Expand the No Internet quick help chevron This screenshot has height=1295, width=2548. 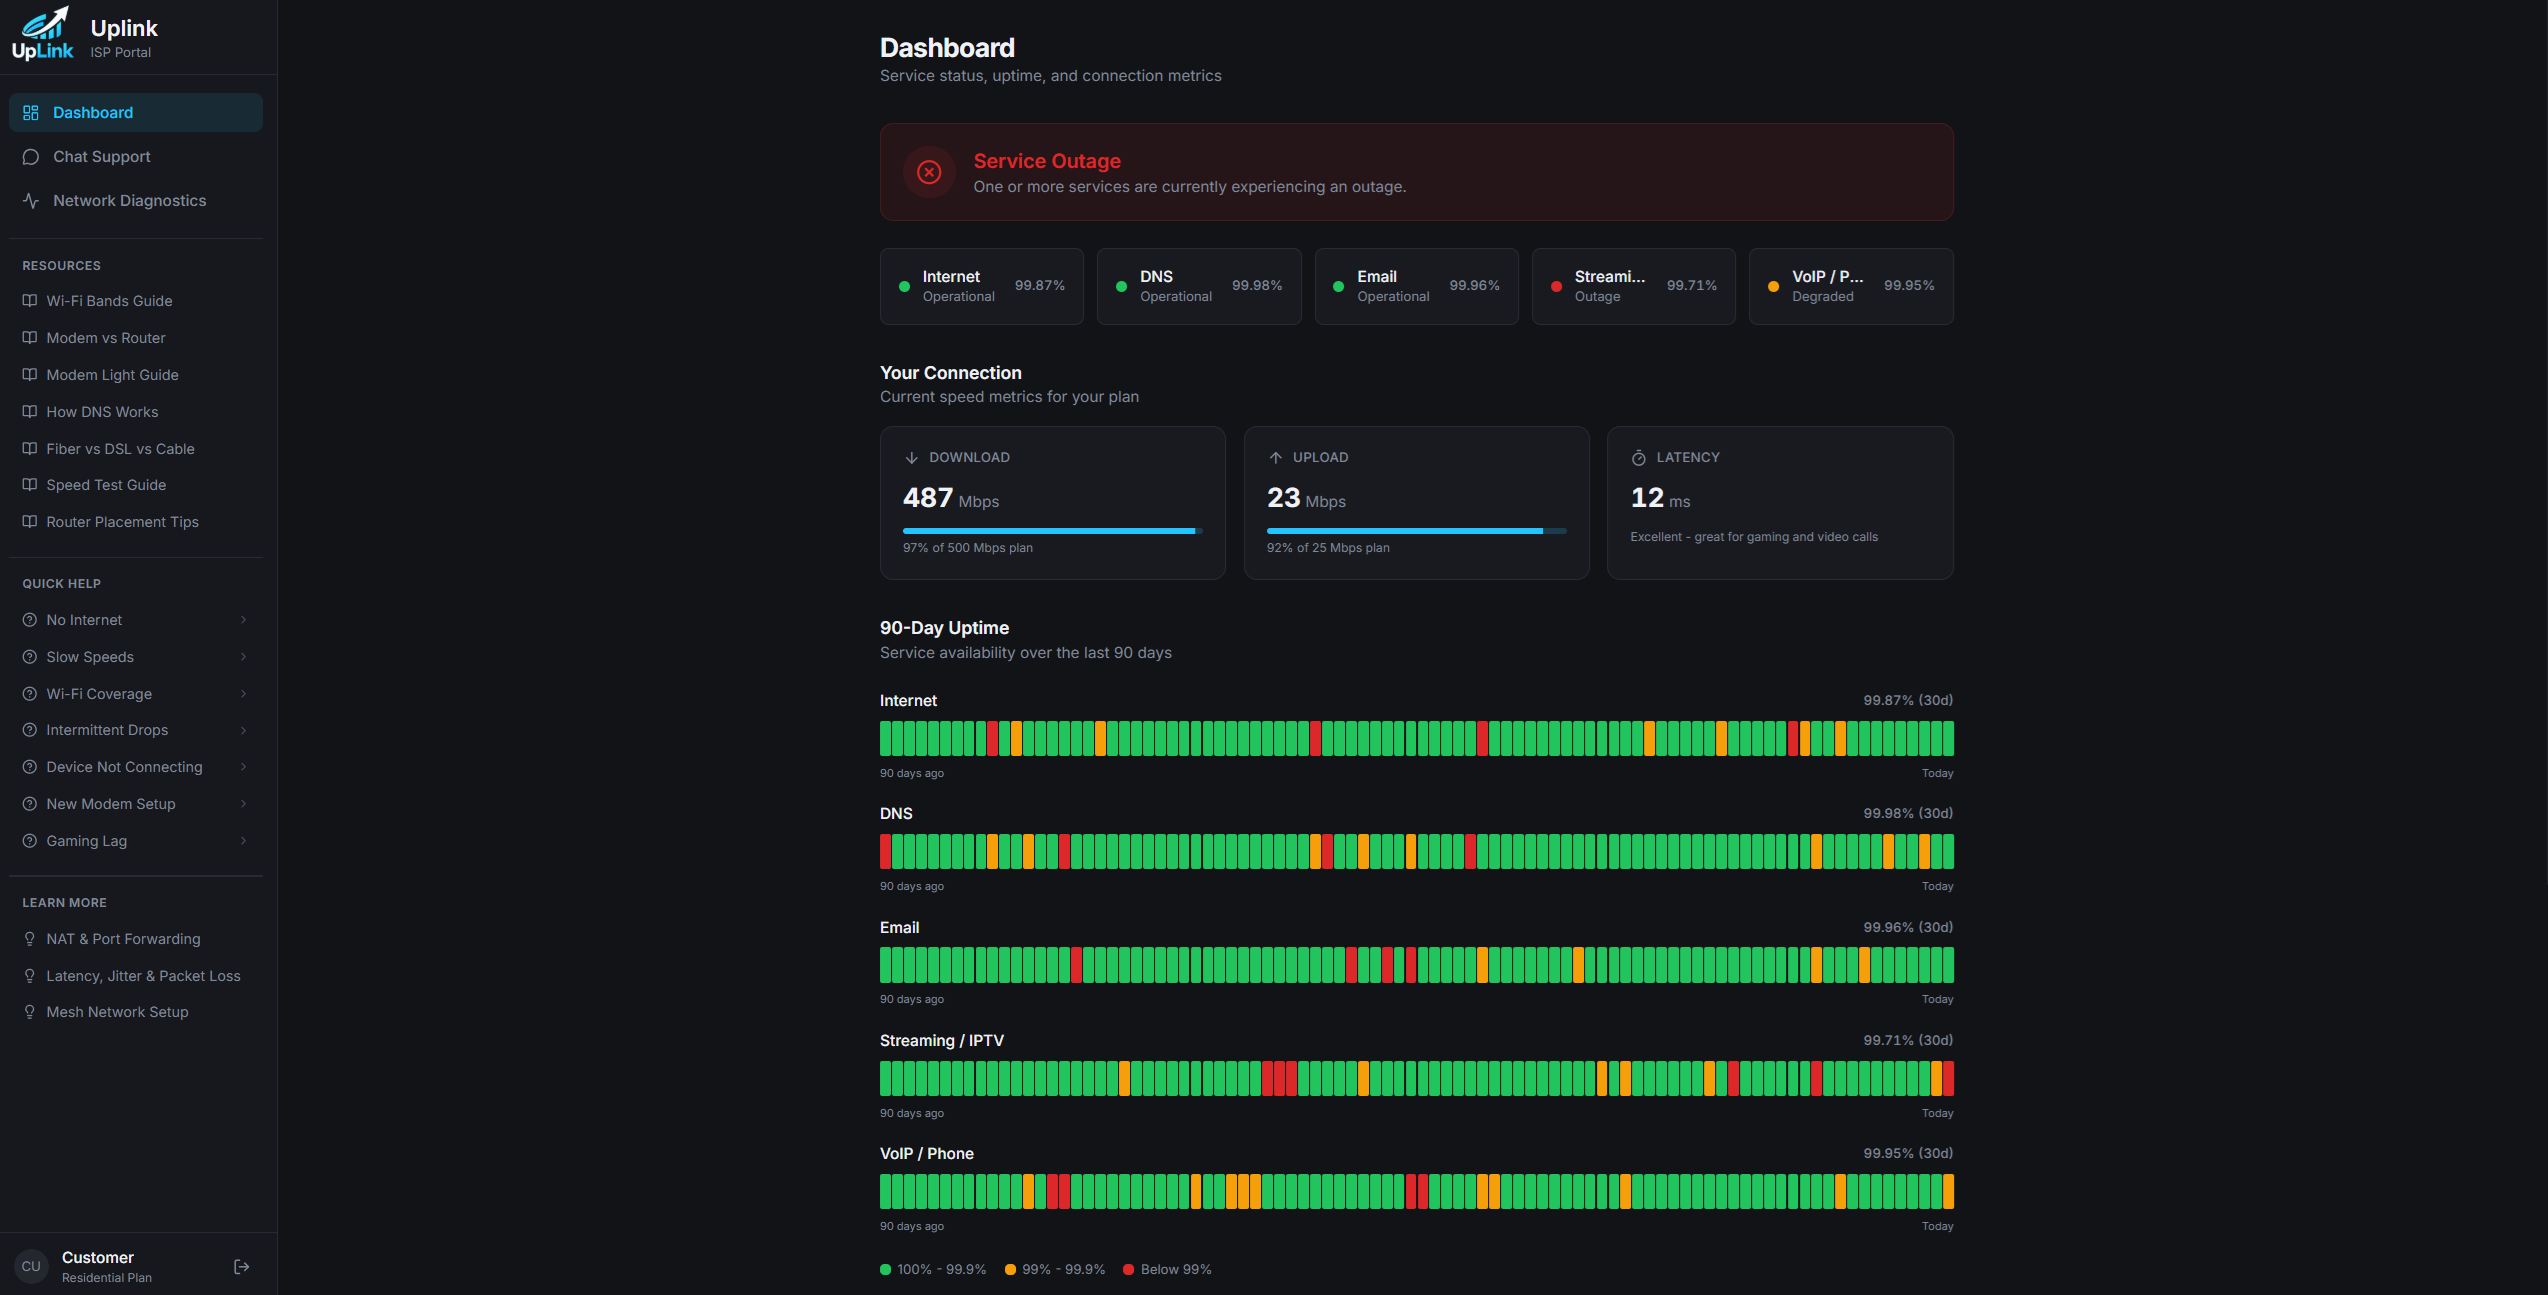pyautogui.click(x=243, y=620)
